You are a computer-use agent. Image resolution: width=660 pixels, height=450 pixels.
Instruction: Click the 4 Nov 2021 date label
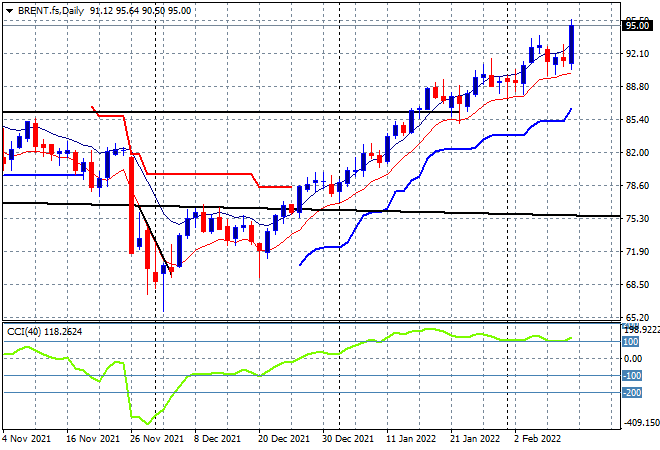[27, 439]
